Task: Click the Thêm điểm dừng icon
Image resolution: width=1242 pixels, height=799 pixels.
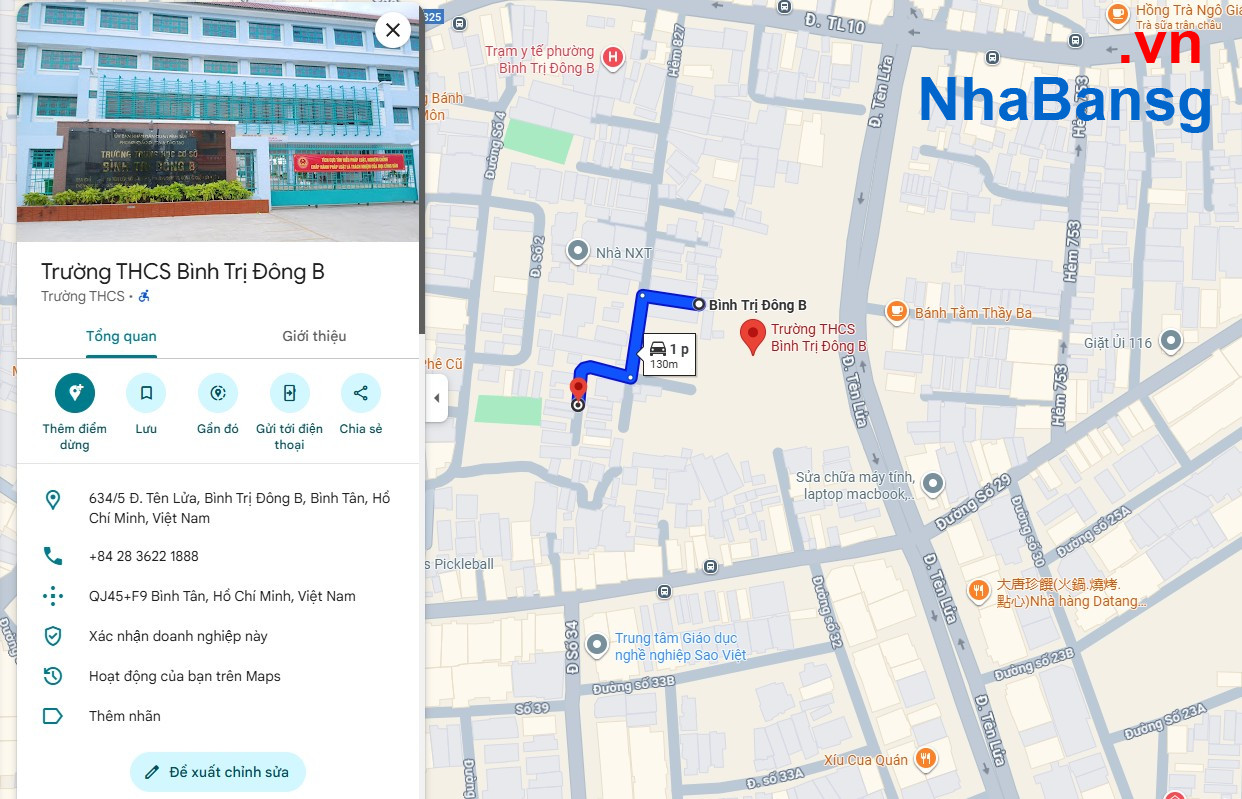Action: (75, 393)
